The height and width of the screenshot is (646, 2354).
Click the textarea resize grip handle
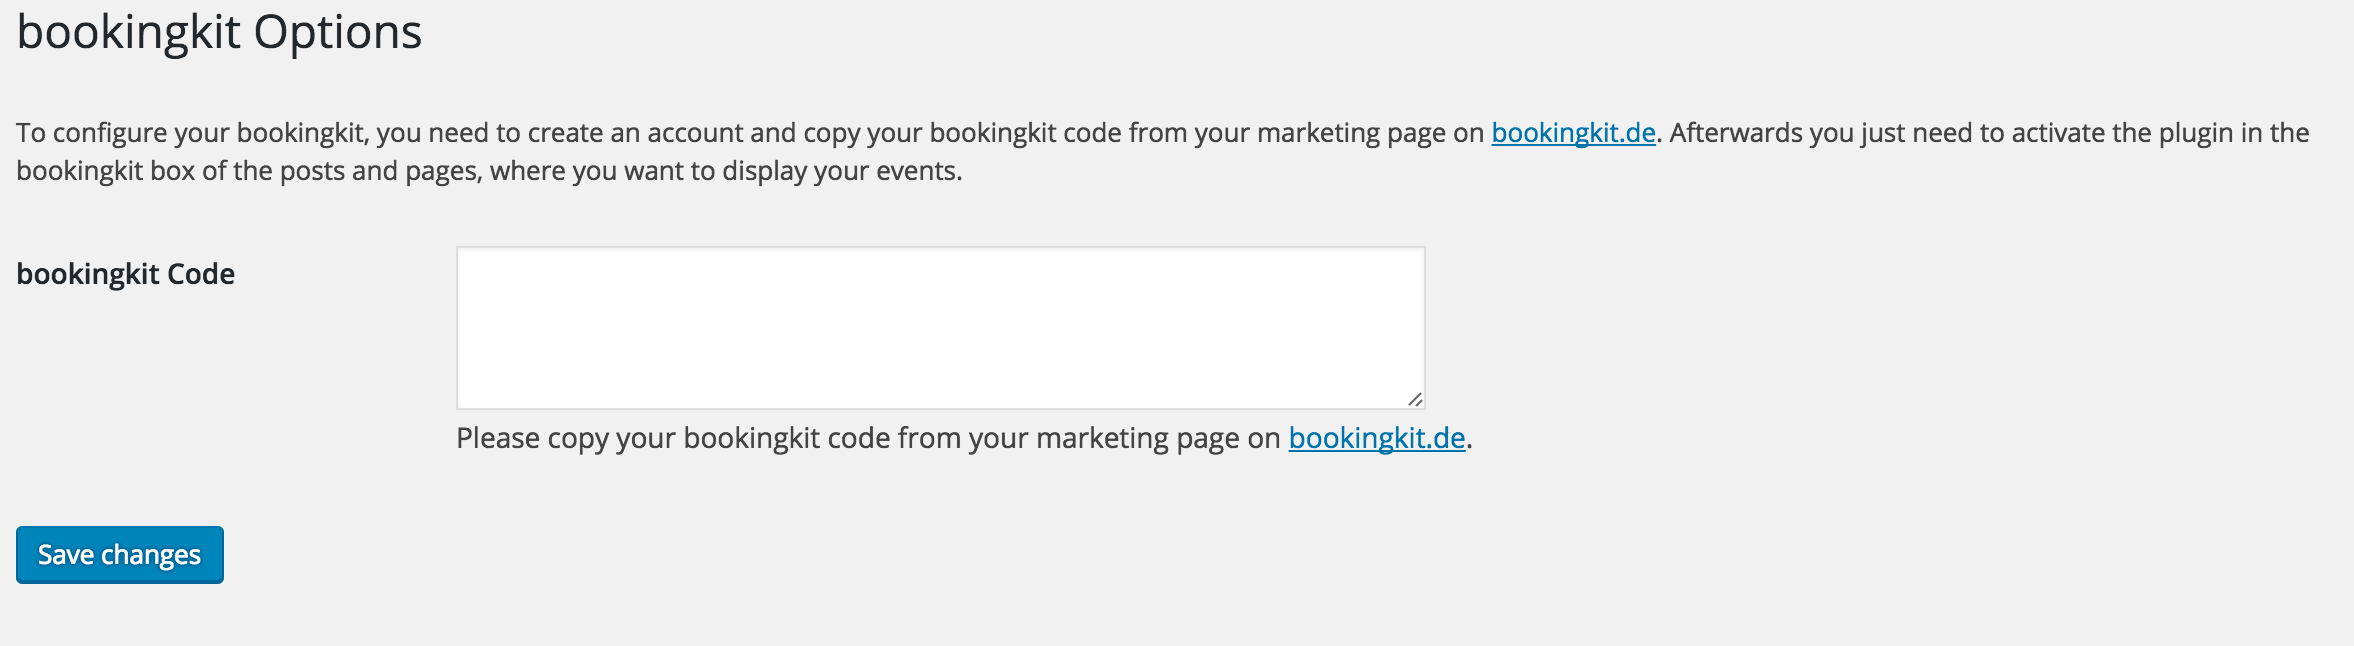(x=1414, y=399)
